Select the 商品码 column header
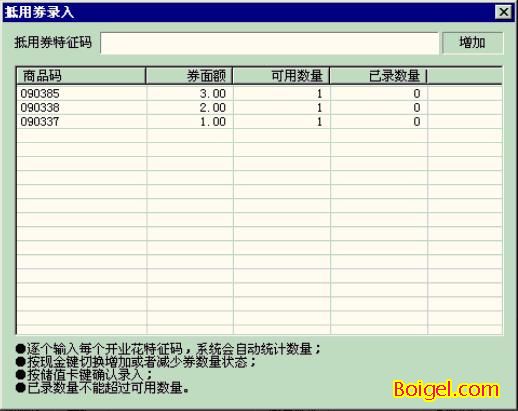The height and width of the screenshot is (411, 518). pyautogui.click(x=81, y=76)
